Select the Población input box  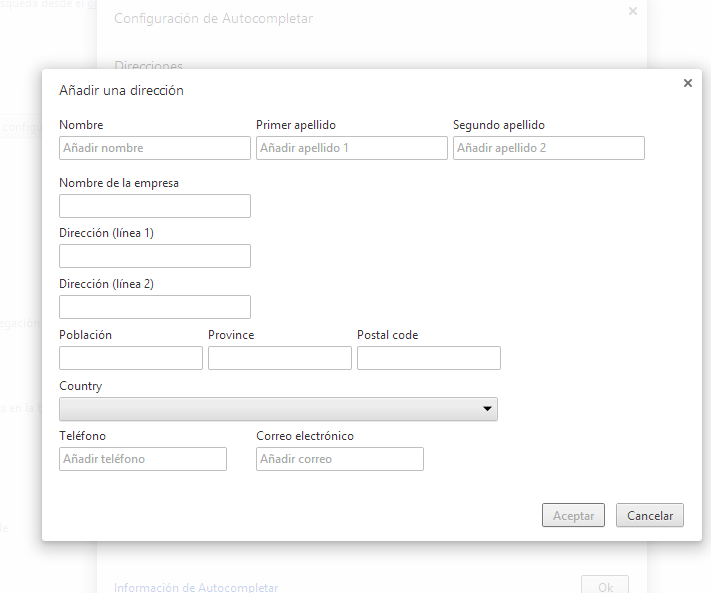pyautogui.click(x=131, y=358)
